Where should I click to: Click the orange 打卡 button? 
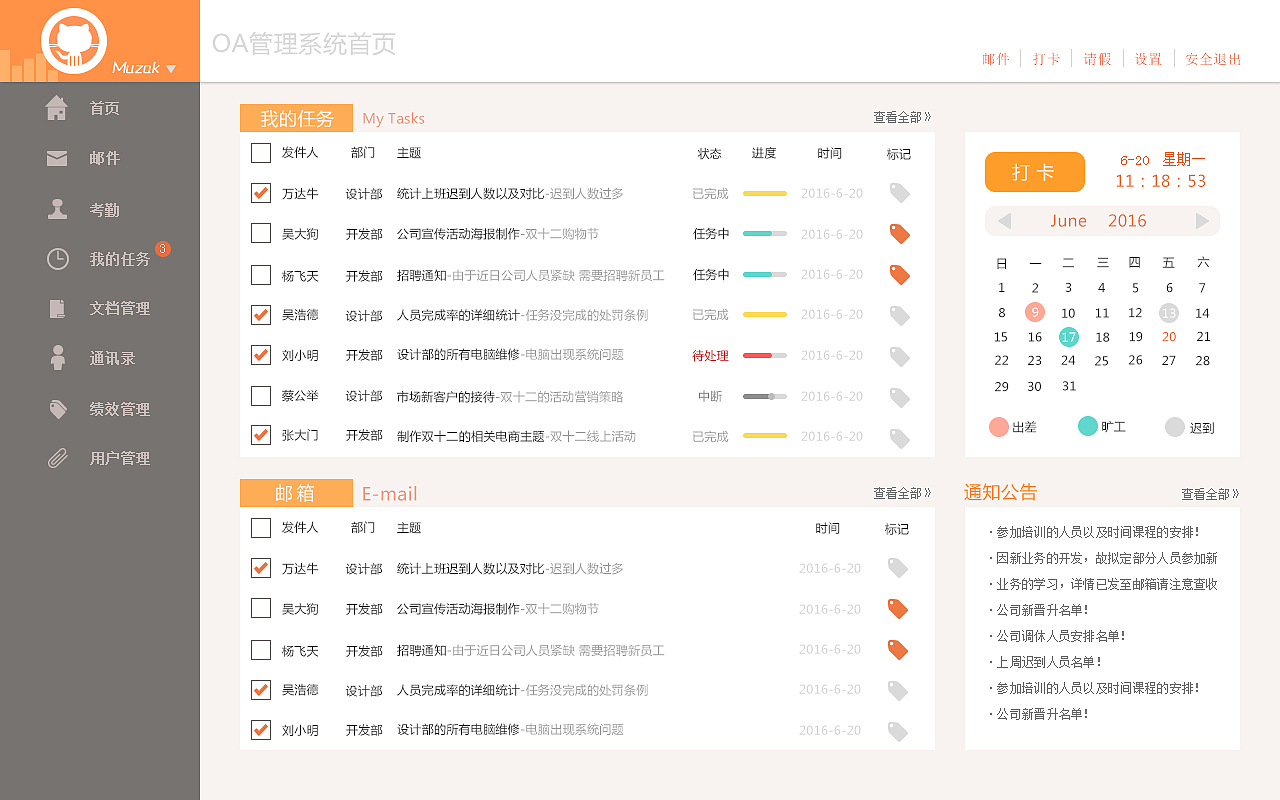(1035, 172)
